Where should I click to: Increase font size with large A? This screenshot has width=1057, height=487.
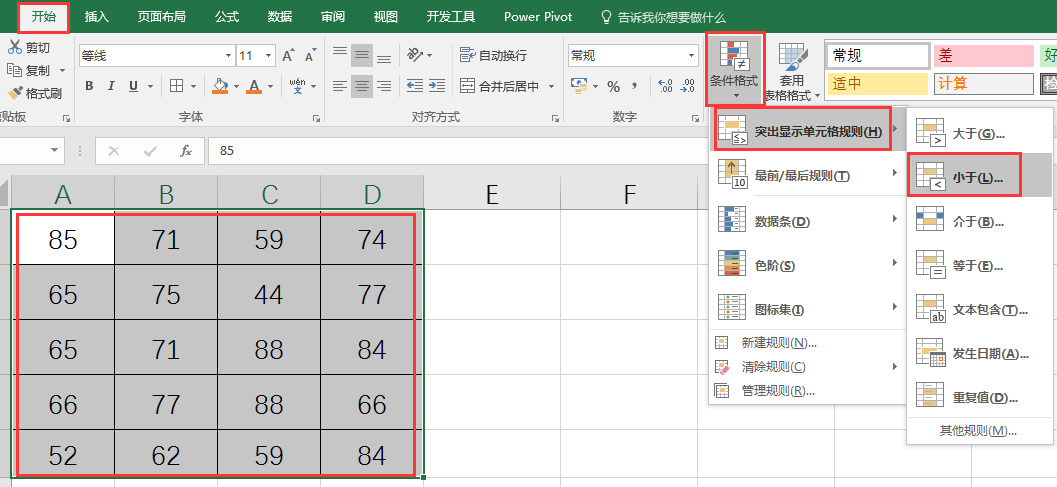point(288,56)
